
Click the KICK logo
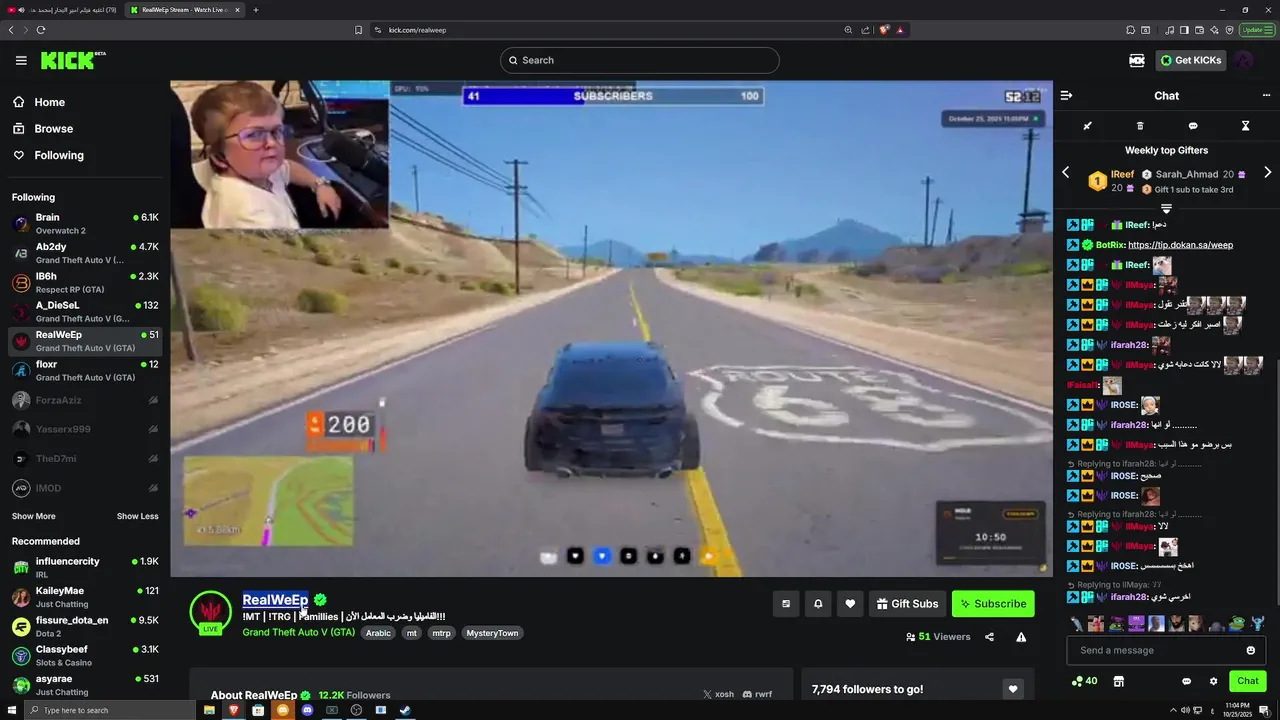pyautogui.click(x=73, y=60)
